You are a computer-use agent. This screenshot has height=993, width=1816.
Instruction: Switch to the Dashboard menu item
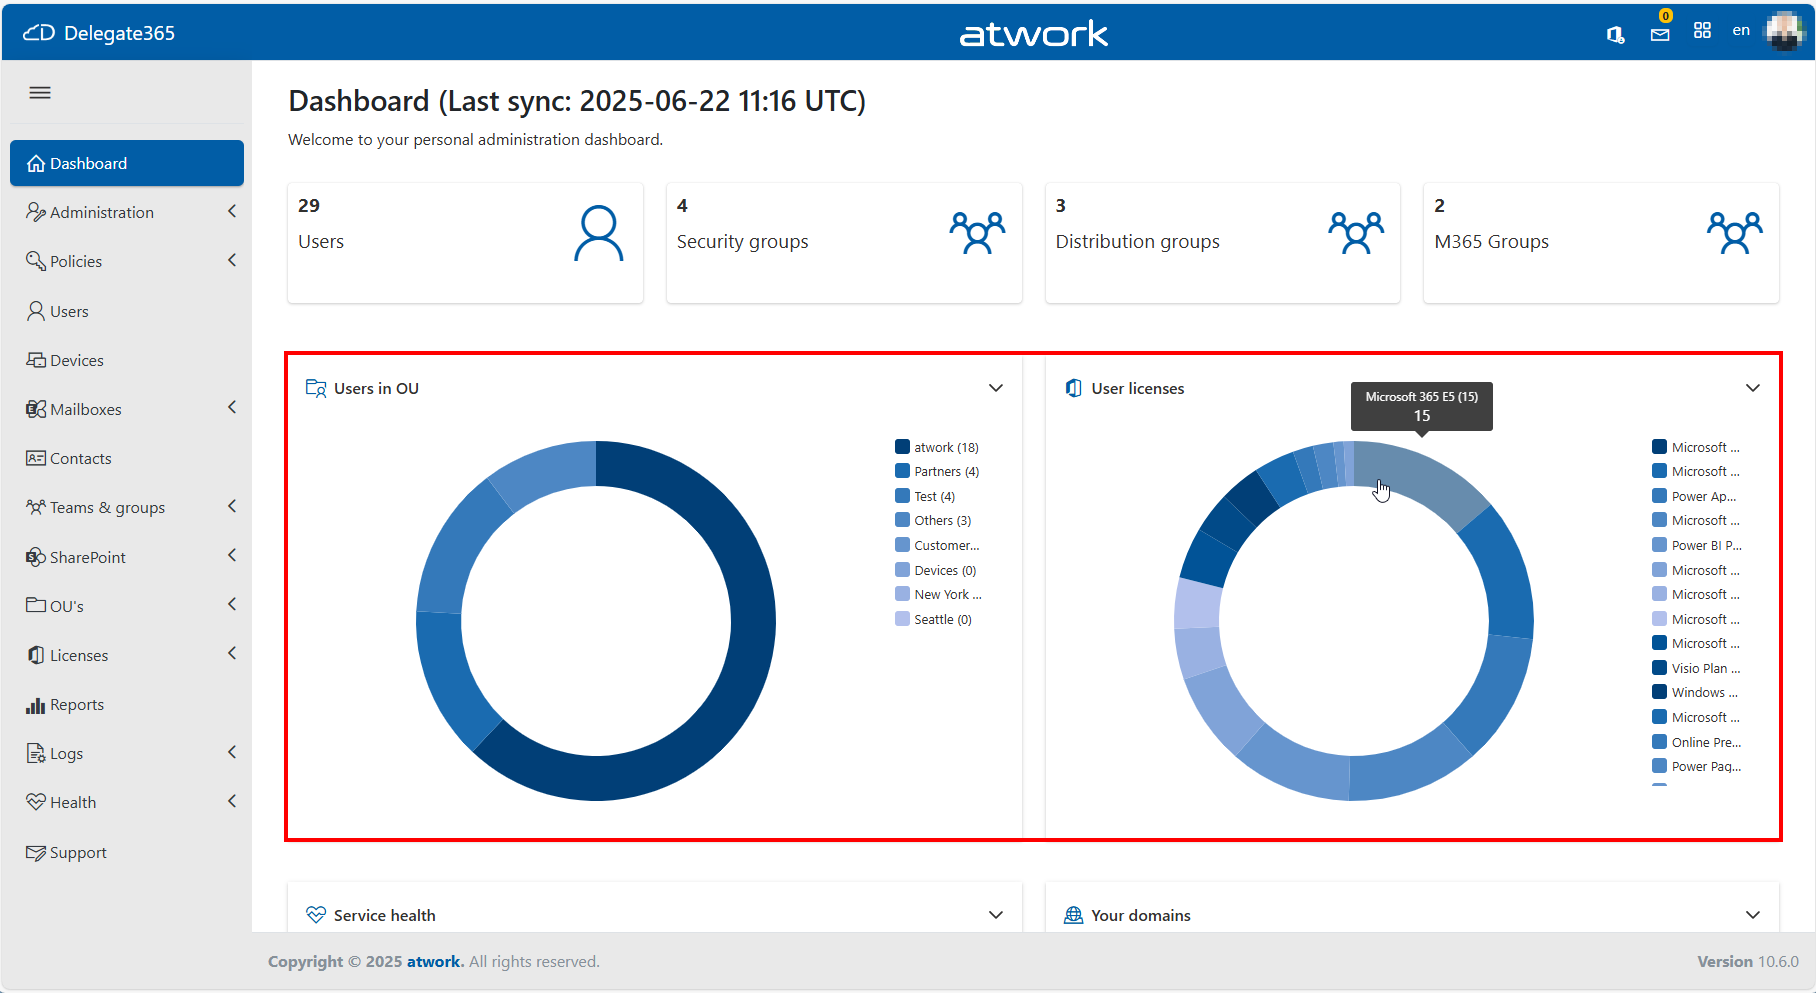pyautogui.click(x=88, y=163)
